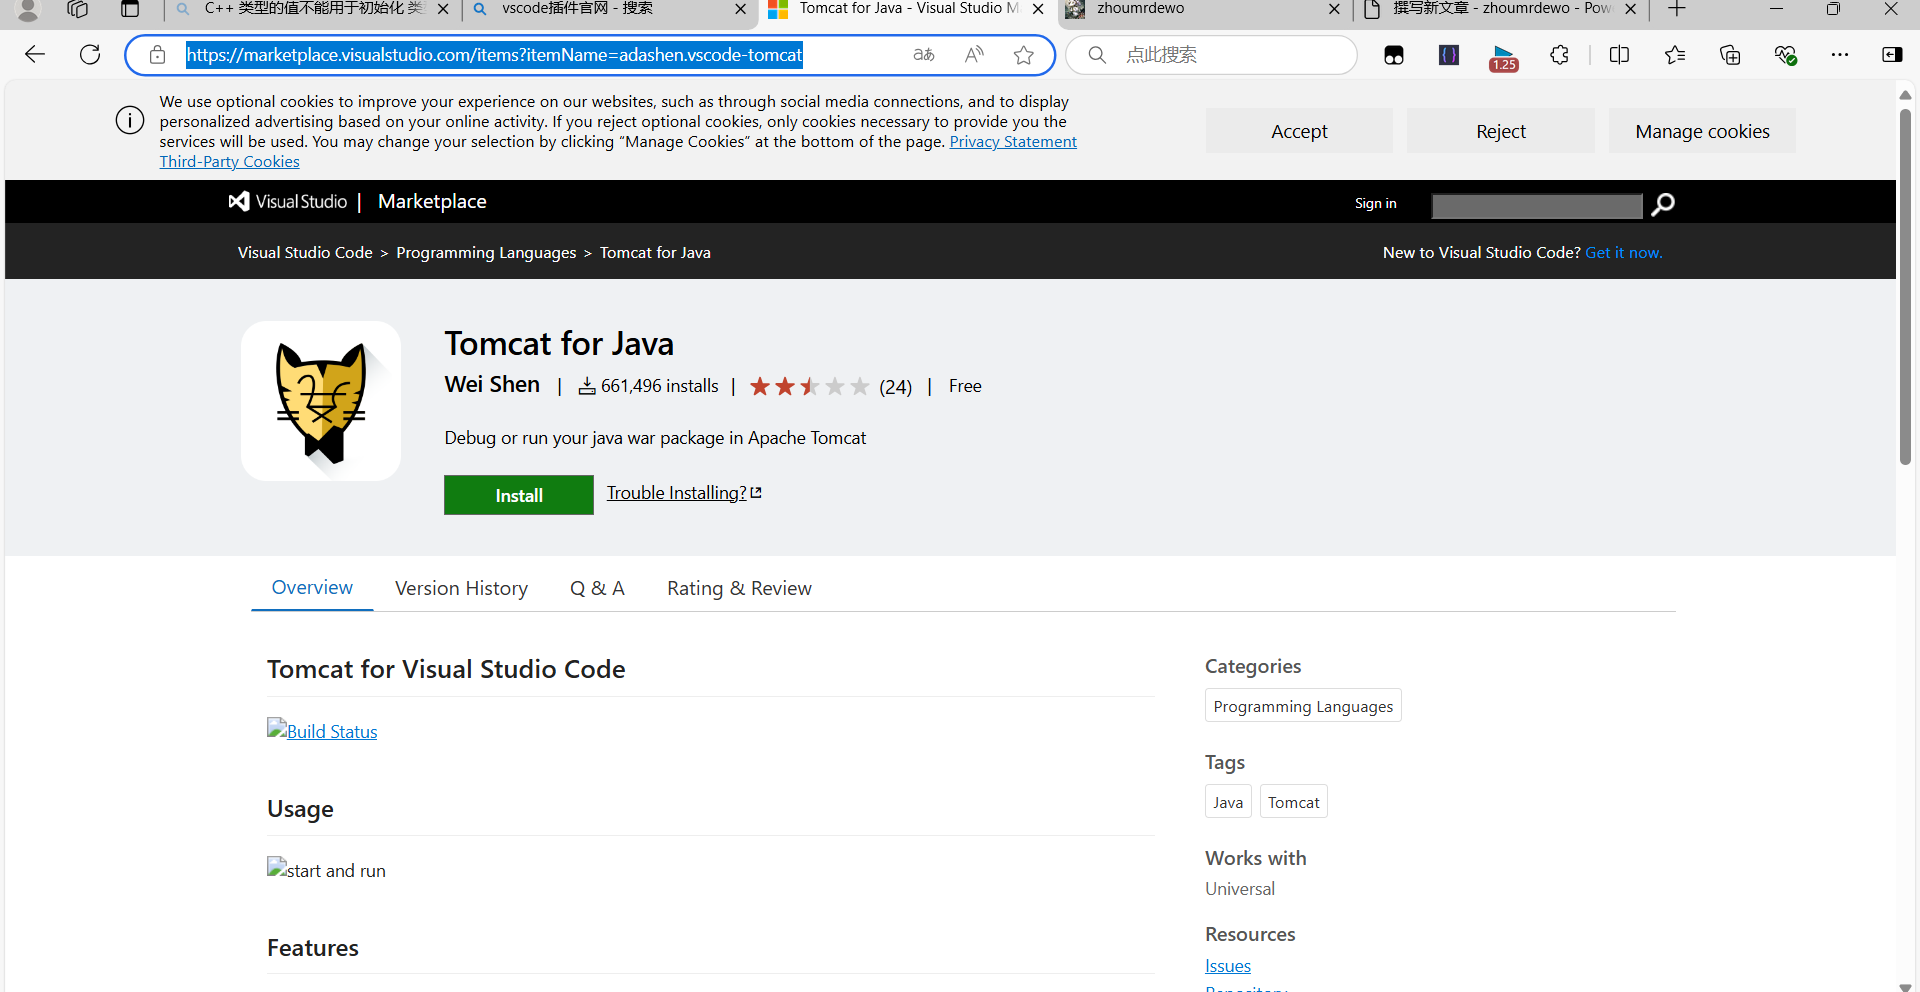Open the Version History tab
Image resolution: width=1920 pixels, height=992 pixels.
pos(461,589)
